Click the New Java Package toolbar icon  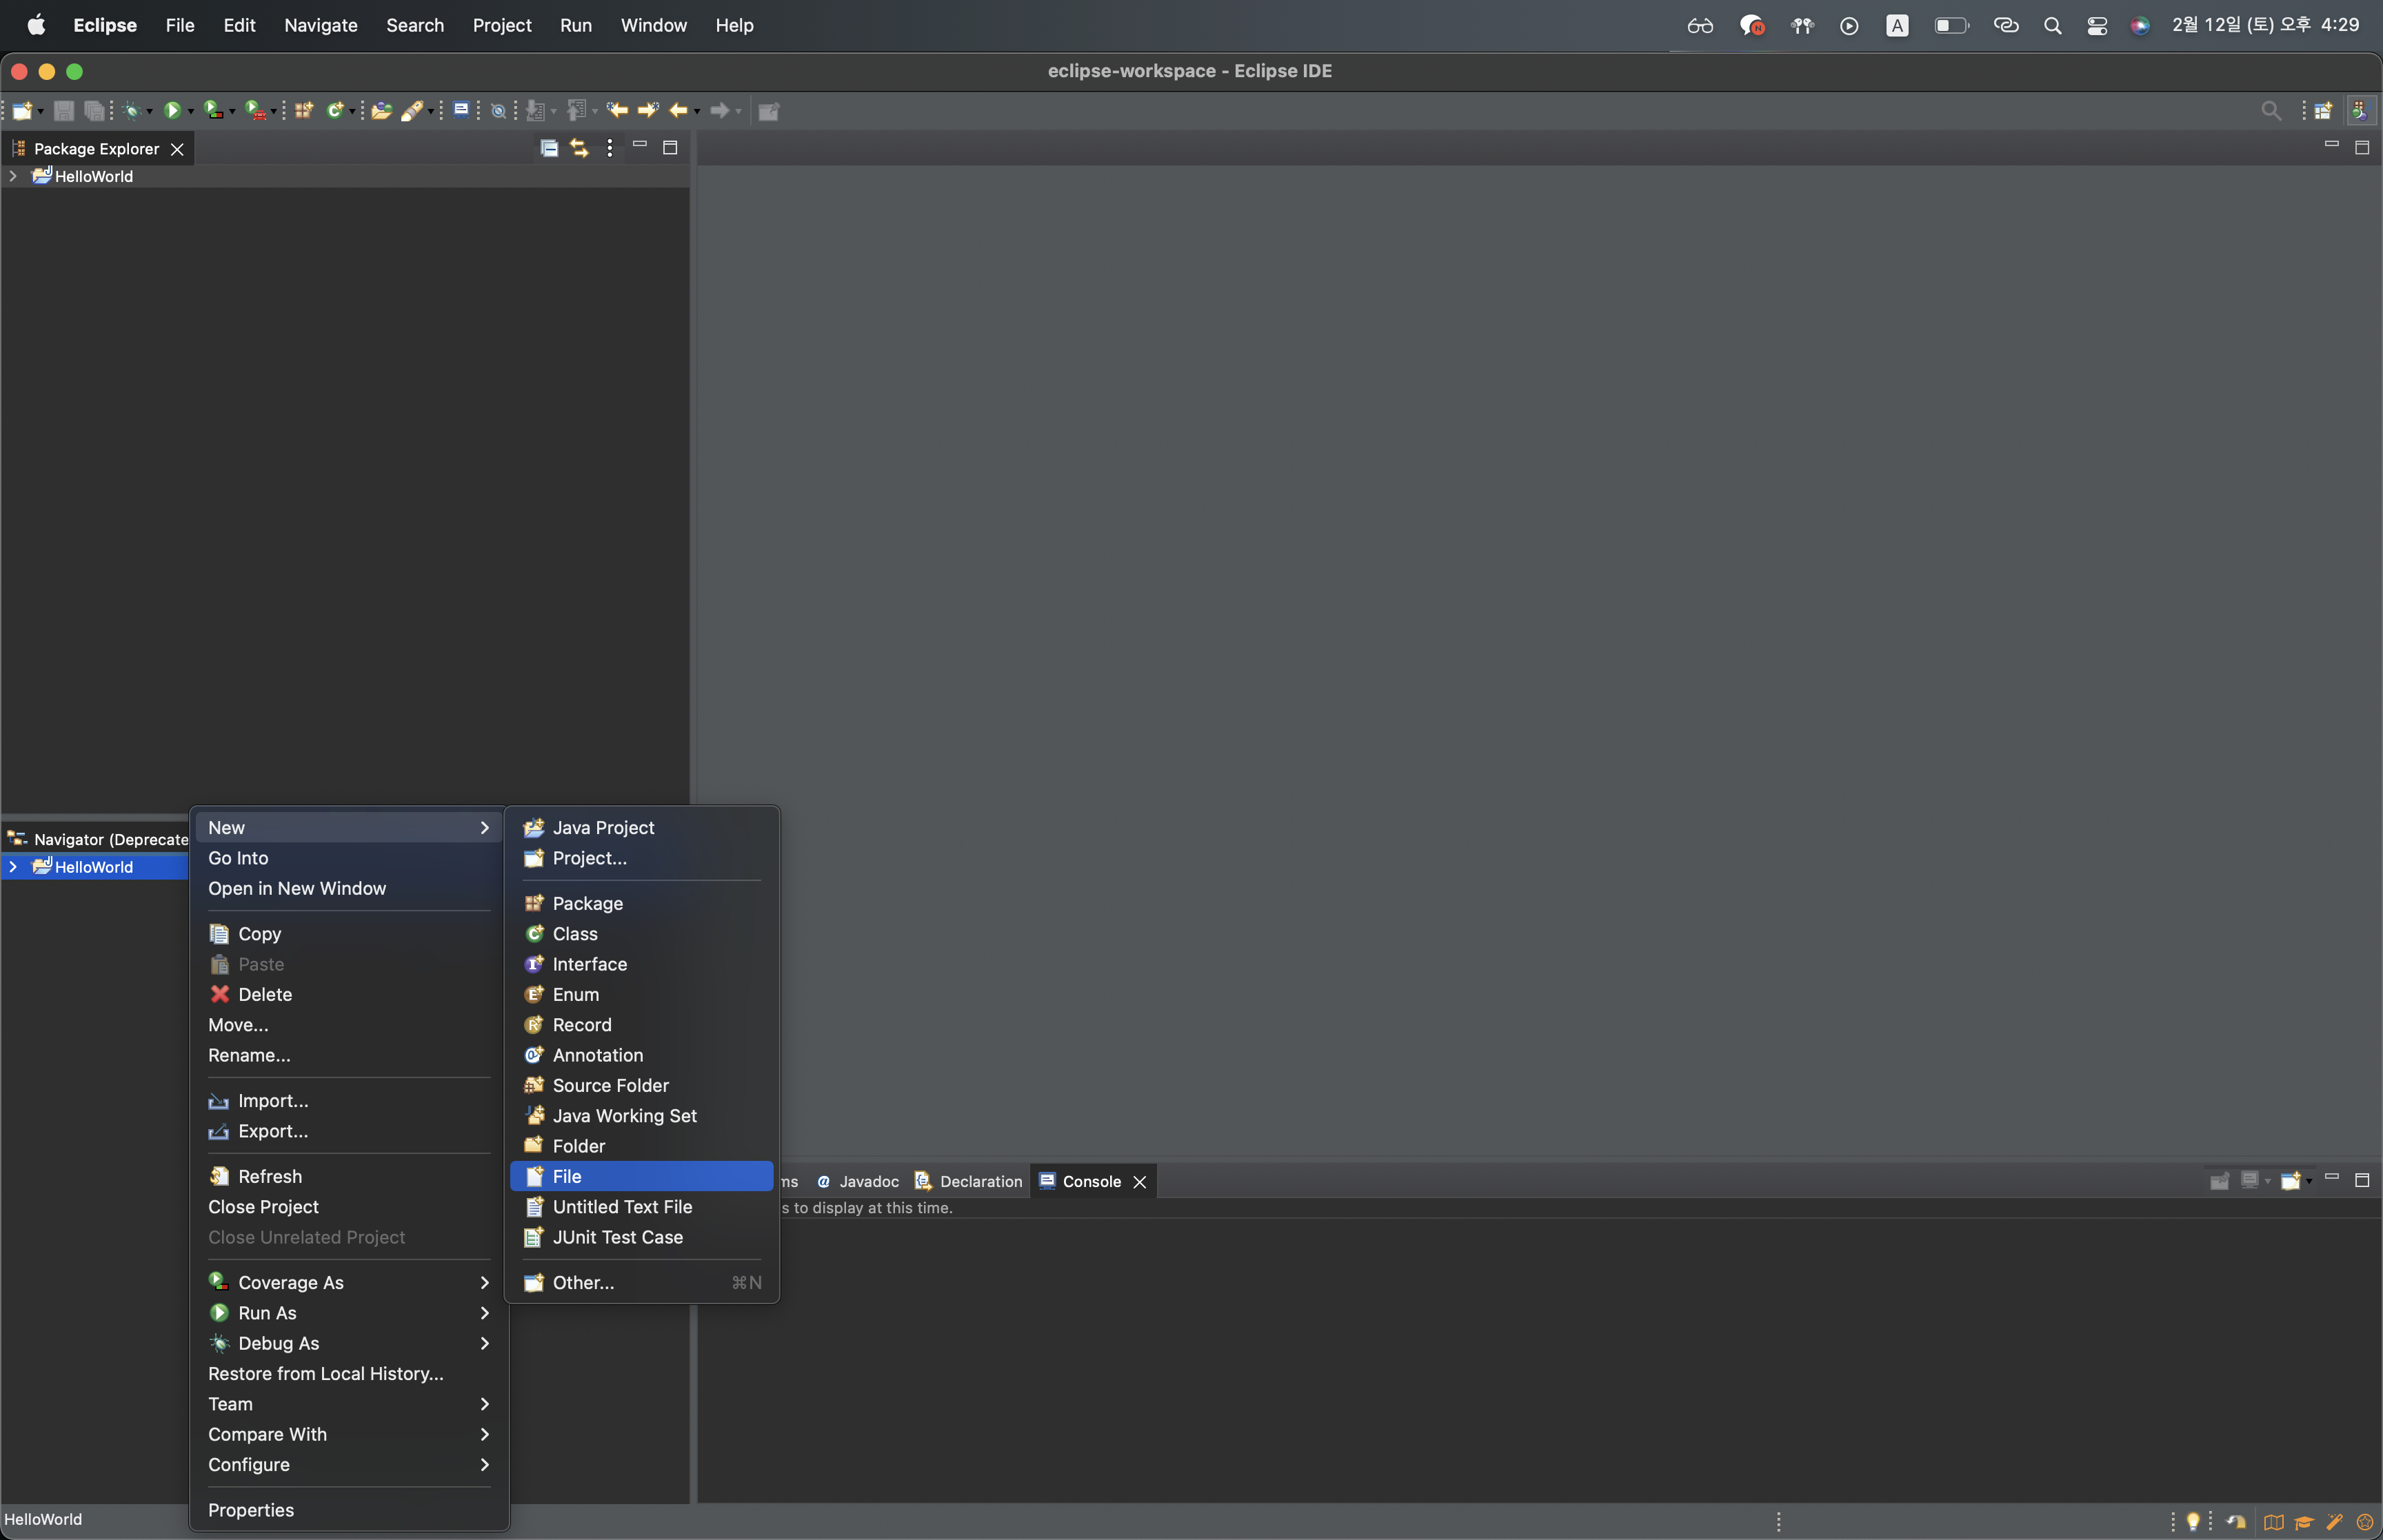coord(303,110)
